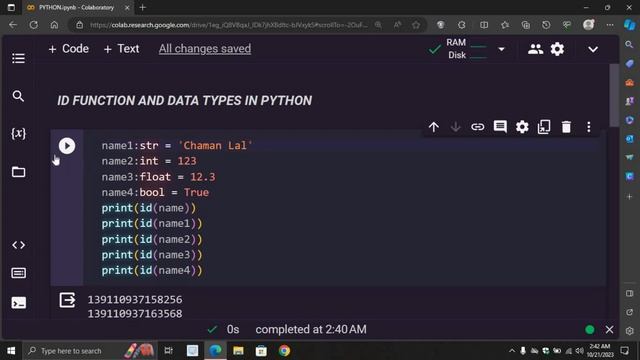Open notebook settings gear
Viewport: 640px width, 360px height.
pyautogui.click(x=557, y=49)
